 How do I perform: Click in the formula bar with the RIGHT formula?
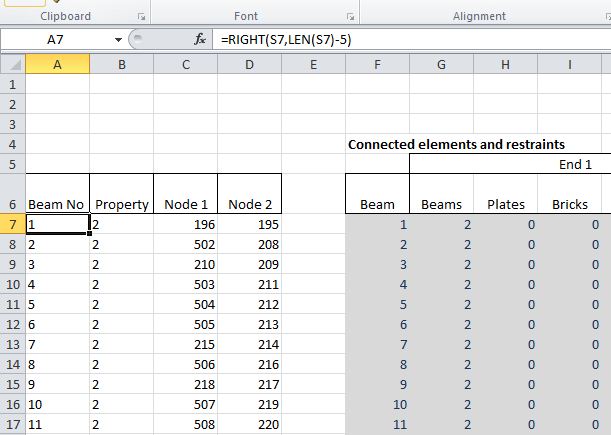(400, 39)
